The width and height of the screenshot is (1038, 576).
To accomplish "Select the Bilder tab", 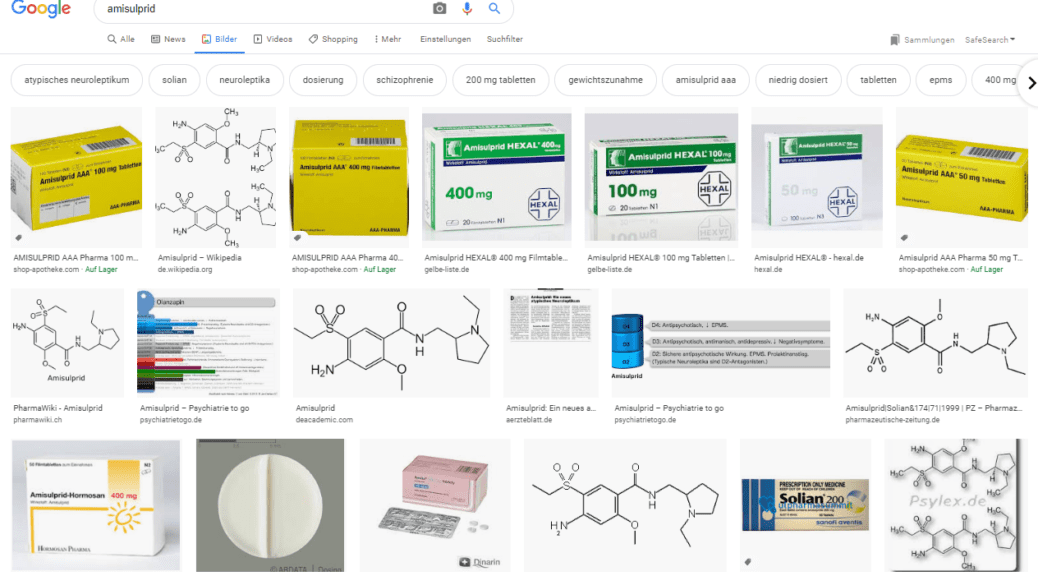I will coord(219,39).
